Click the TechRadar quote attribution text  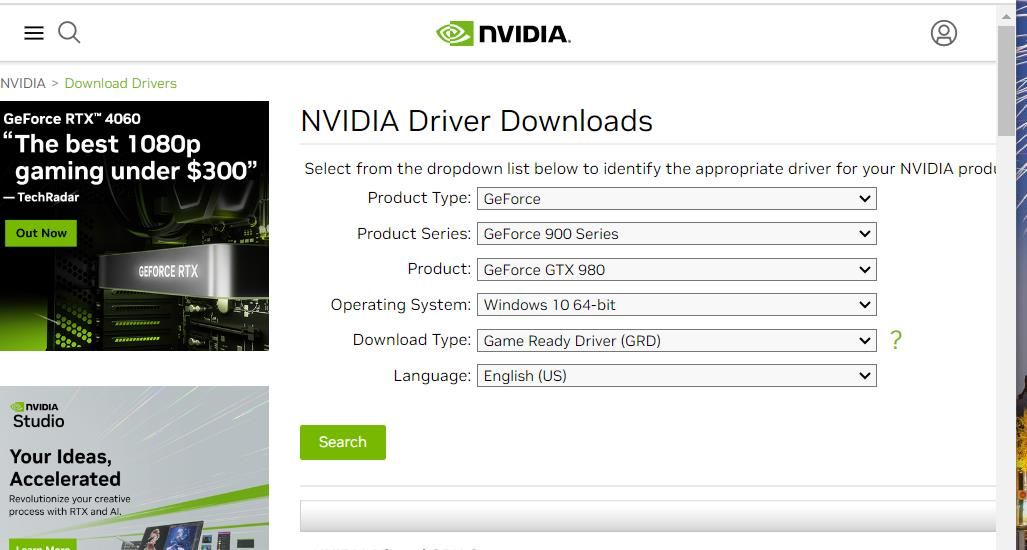pyautogui.click(x=41, y=197)
